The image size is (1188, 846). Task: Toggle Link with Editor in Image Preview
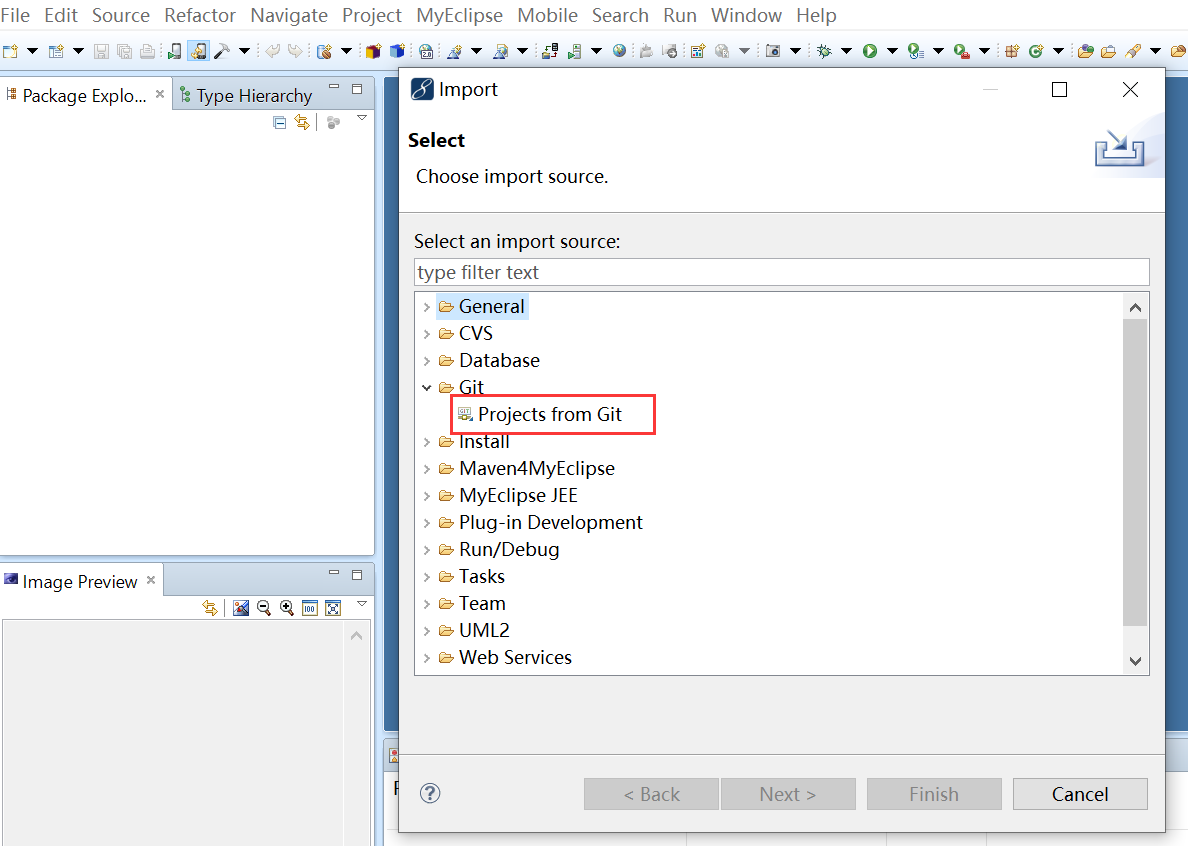click(x=210, y=608)
